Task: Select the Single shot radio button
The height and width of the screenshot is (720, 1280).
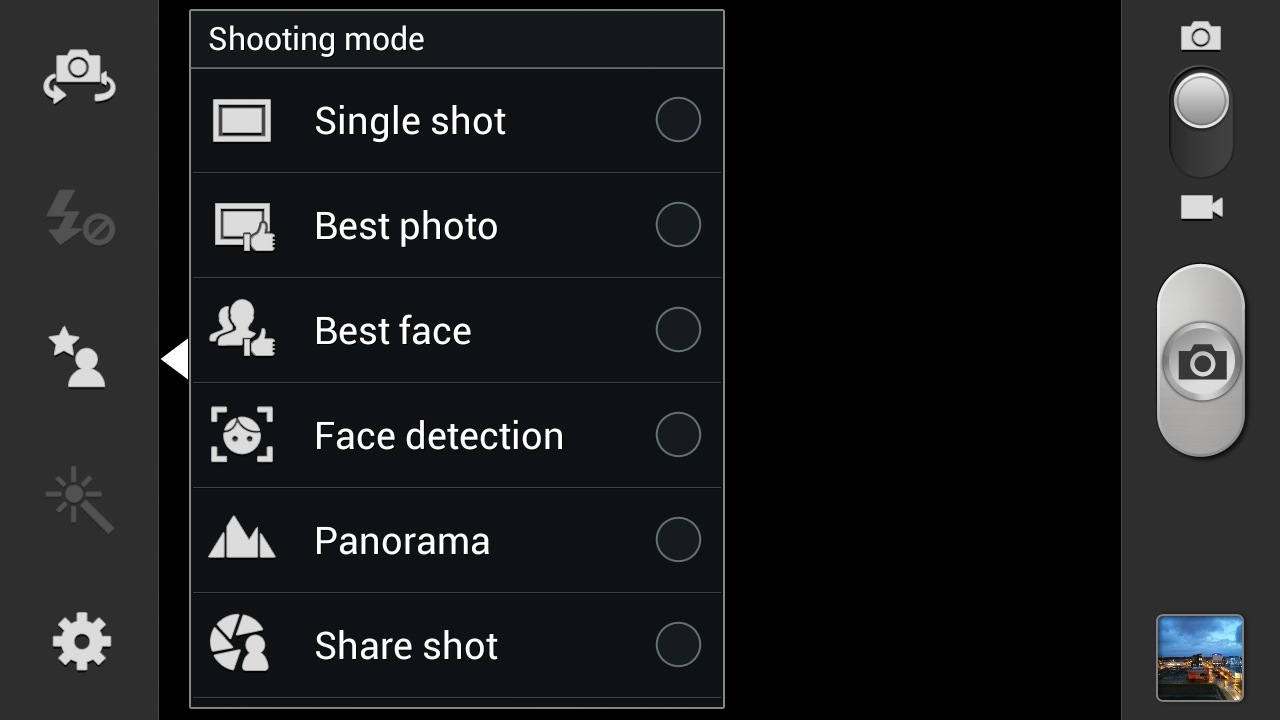Action: 678,120
